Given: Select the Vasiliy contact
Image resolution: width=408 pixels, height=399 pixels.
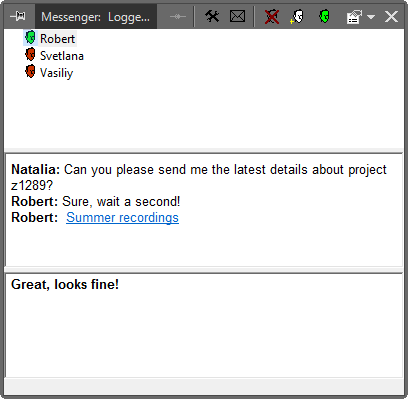Looking at the screenshot, I should (56, 73).
